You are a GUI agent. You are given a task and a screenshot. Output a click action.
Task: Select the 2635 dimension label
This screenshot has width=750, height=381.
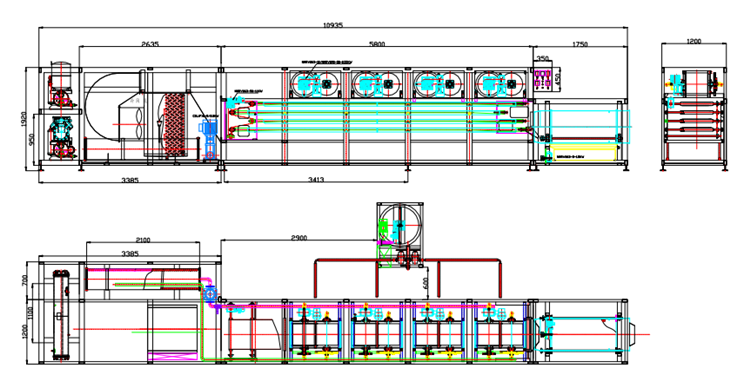tap(150, 44)
